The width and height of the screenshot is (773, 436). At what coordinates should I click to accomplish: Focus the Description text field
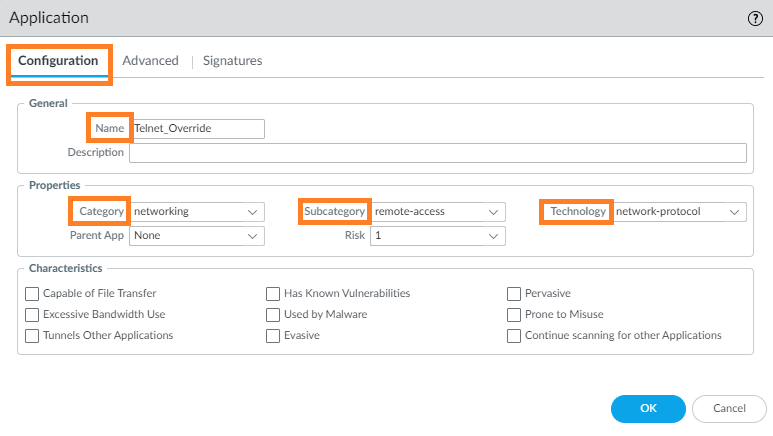tap(437, 152)
